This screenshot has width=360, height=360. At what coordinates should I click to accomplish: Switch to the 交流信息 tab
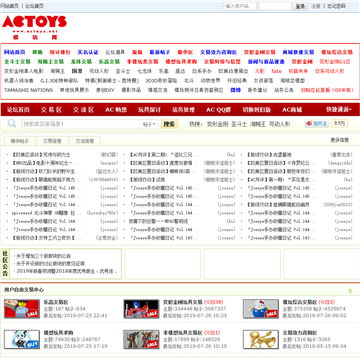click(x=85, y=141)
